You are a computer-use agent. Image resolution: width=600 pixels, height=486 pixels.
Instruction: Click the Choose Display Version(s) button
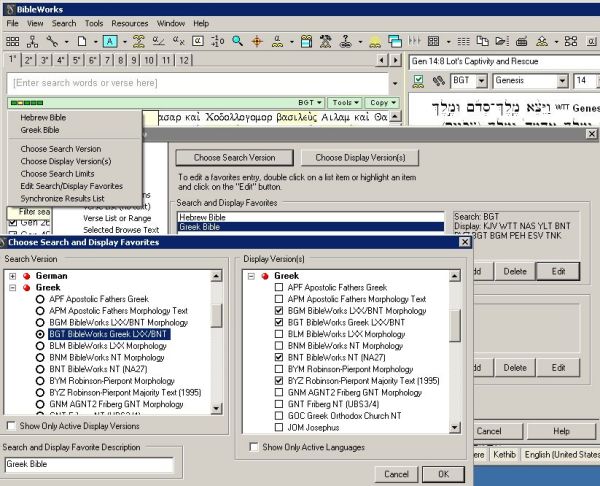pos(360,158)
